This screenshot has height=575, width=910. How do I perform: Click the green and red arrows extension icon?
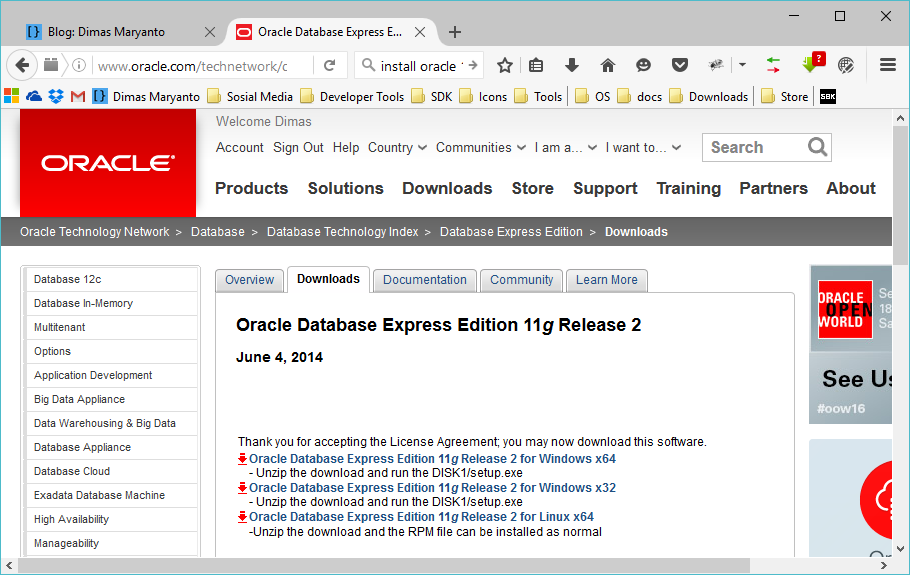(x=773, y=66)
